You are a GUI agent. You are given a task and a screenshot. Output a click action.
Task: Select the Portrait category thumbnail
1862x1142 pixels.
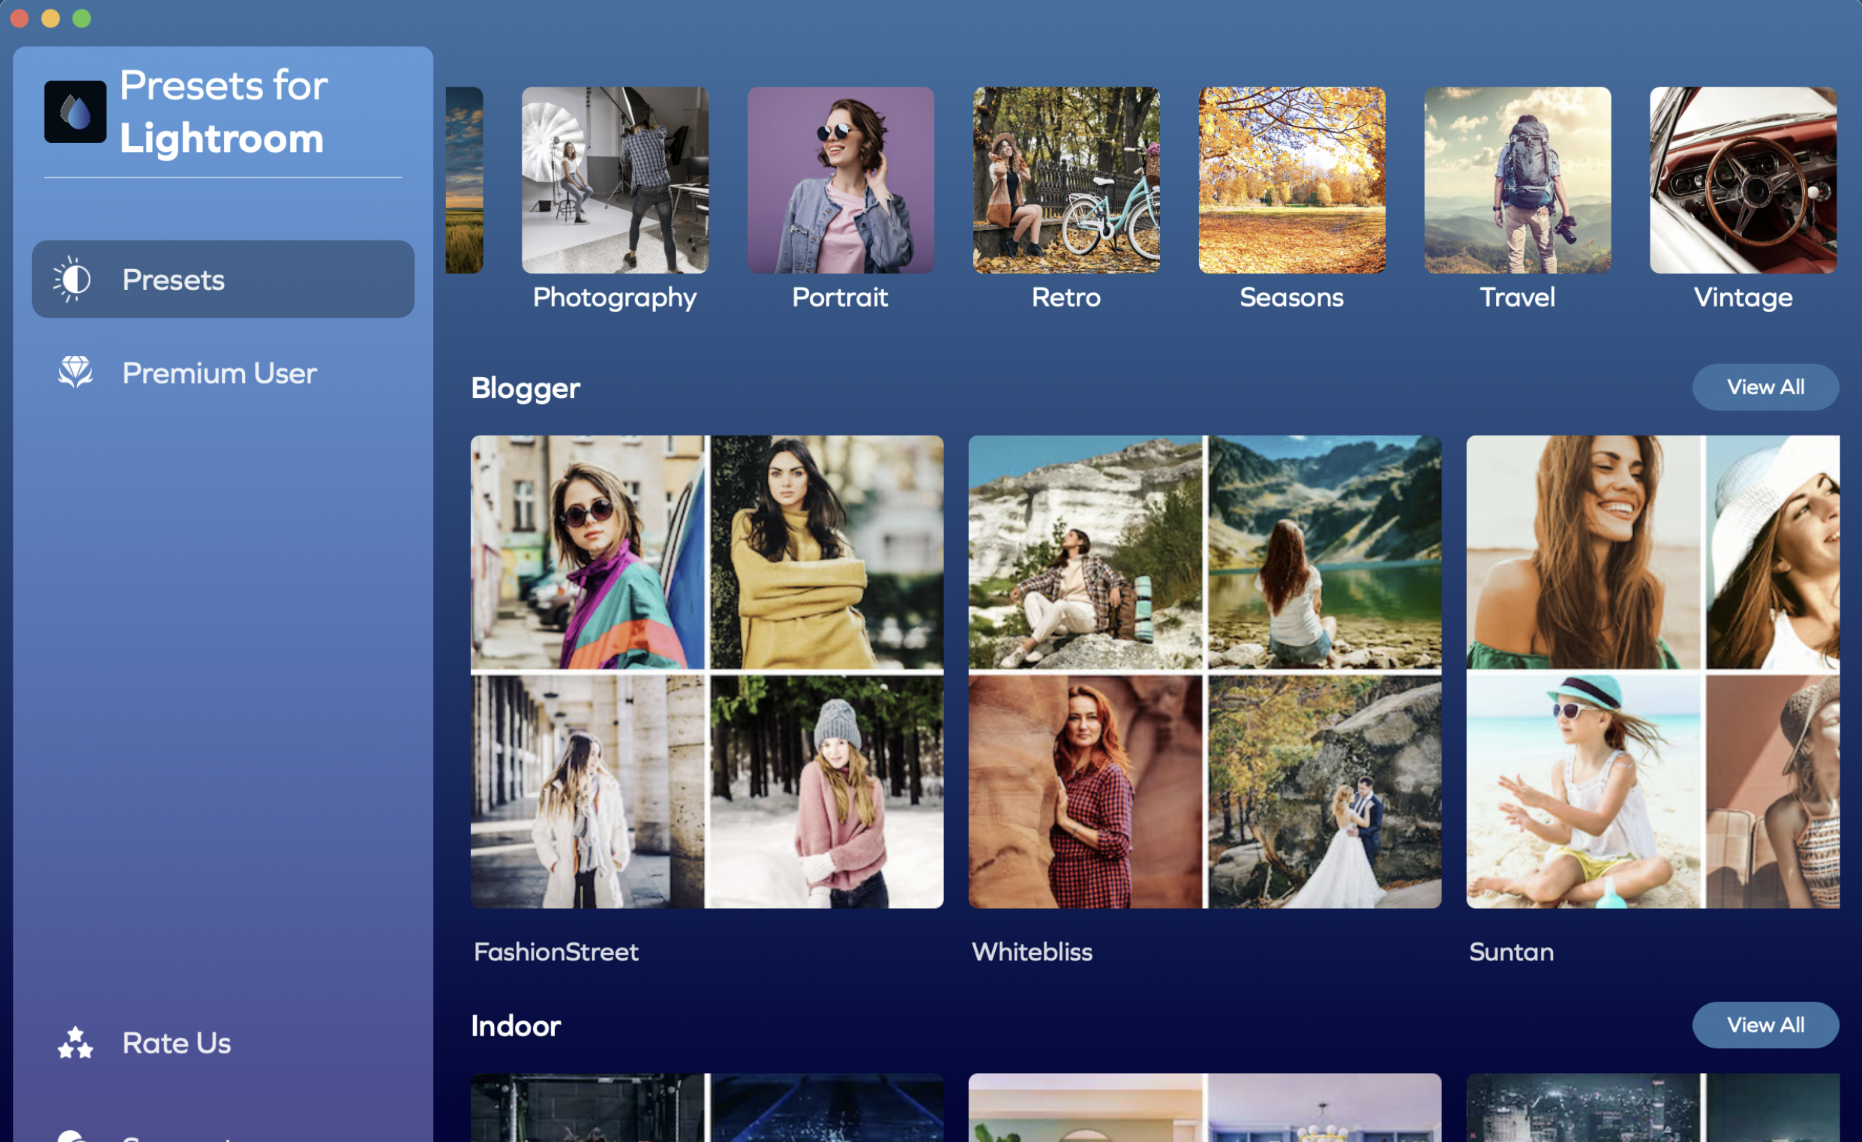pos(841,180)
